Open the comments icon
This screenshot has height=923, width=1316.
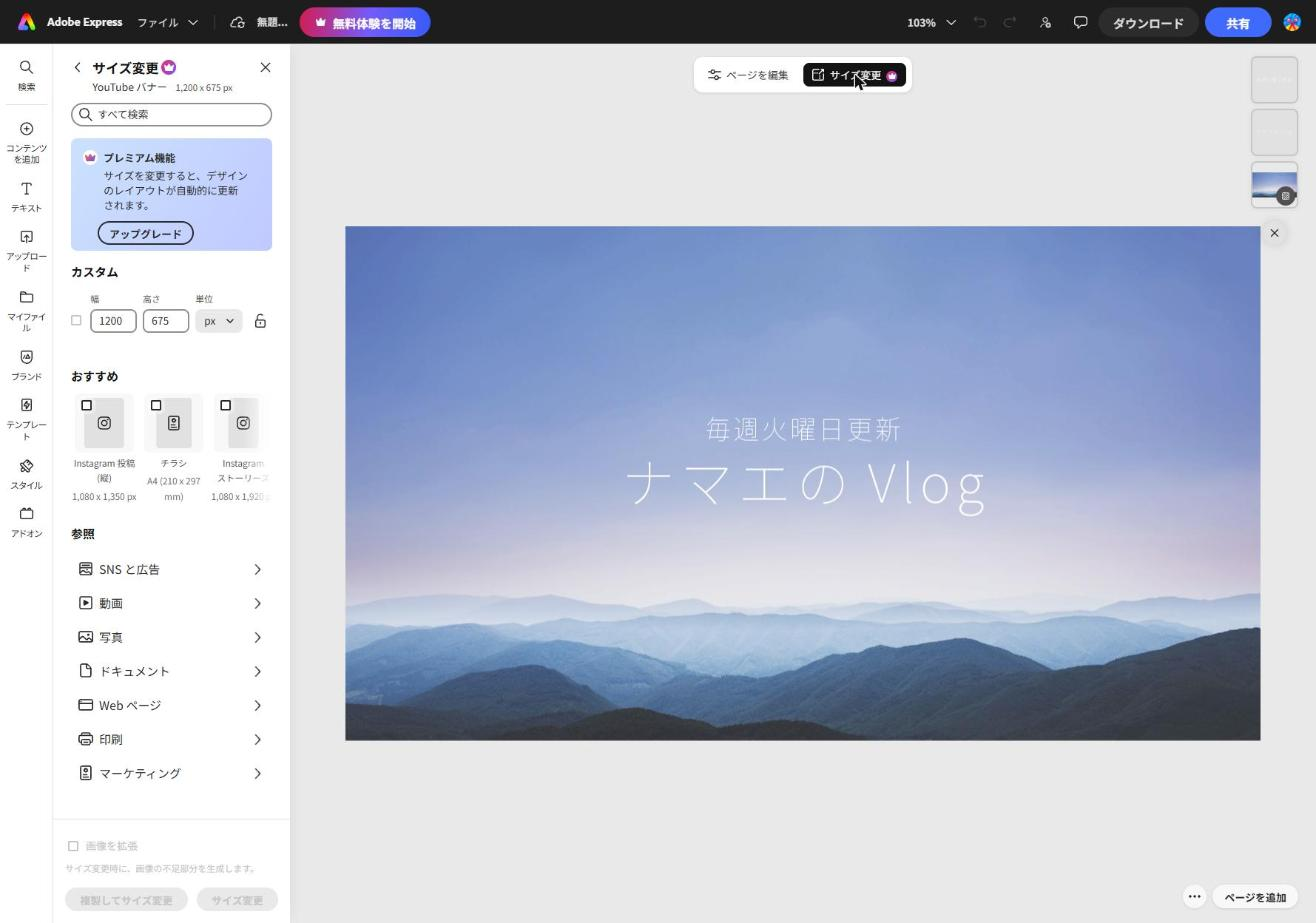(1080, 22)
